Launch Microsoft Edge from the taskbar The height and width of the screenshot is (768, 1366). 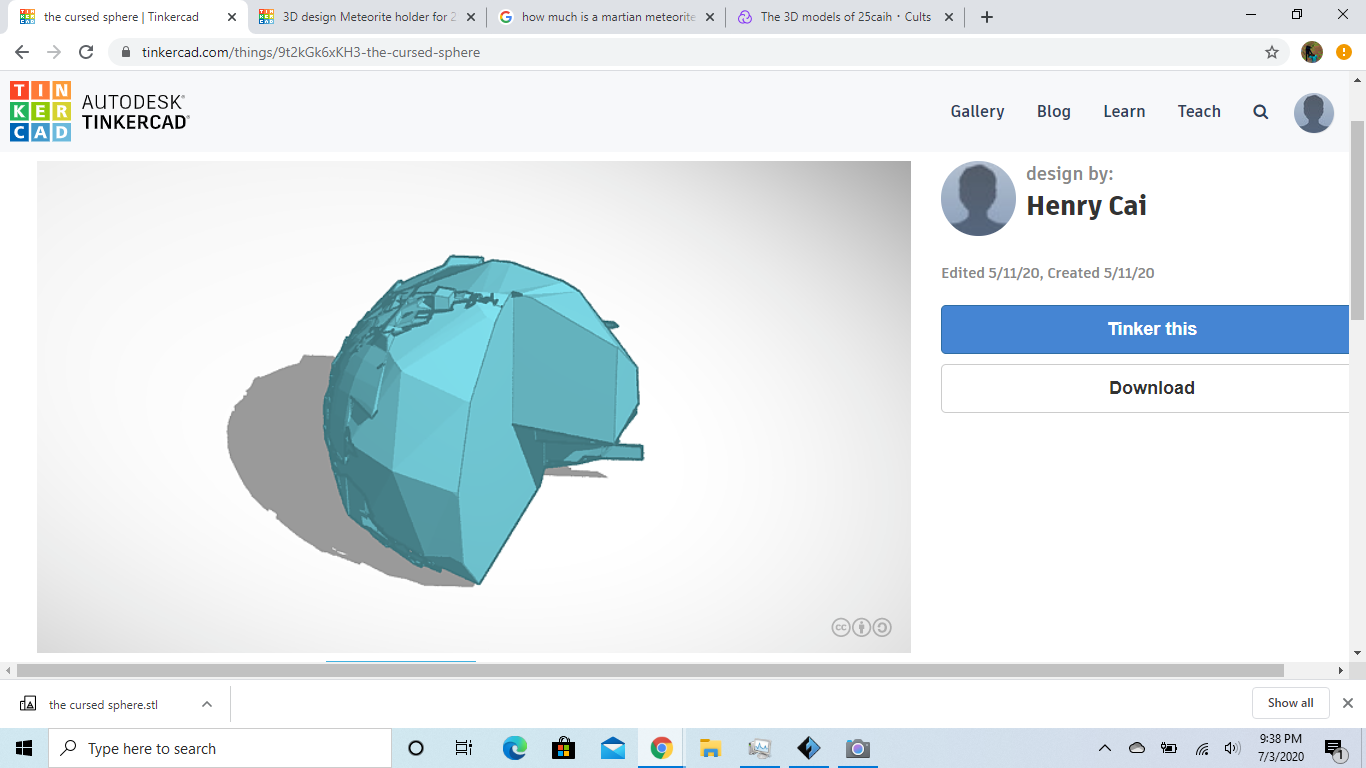pos(514,748)
